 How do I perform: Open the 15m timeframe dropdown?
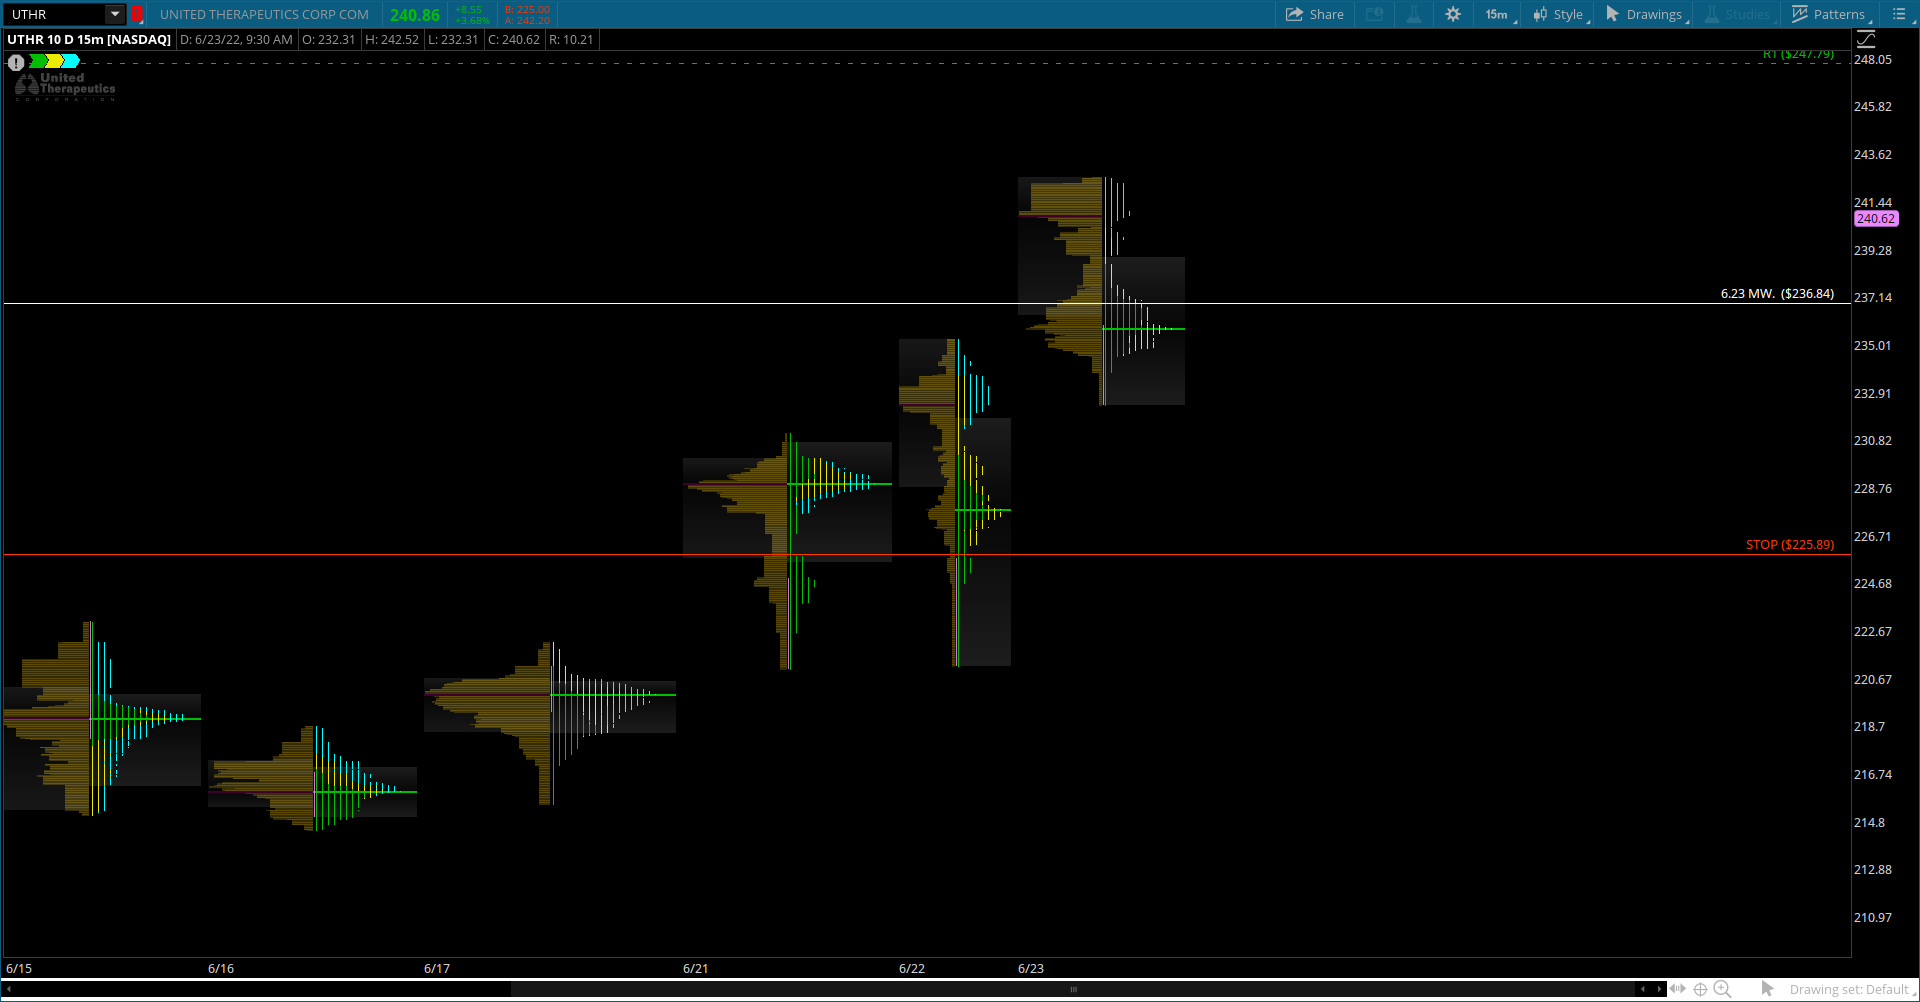tap(1499, 14)
